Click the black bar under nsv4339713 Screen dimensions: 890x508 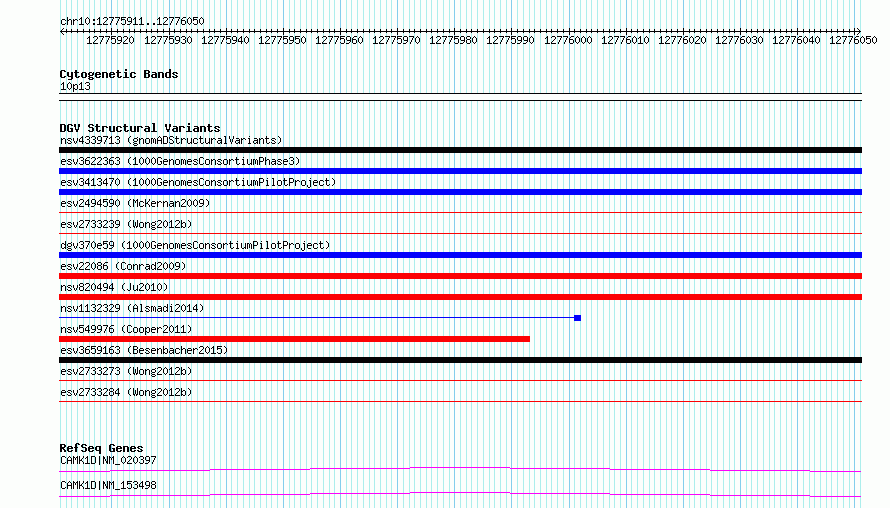[460, 150]
